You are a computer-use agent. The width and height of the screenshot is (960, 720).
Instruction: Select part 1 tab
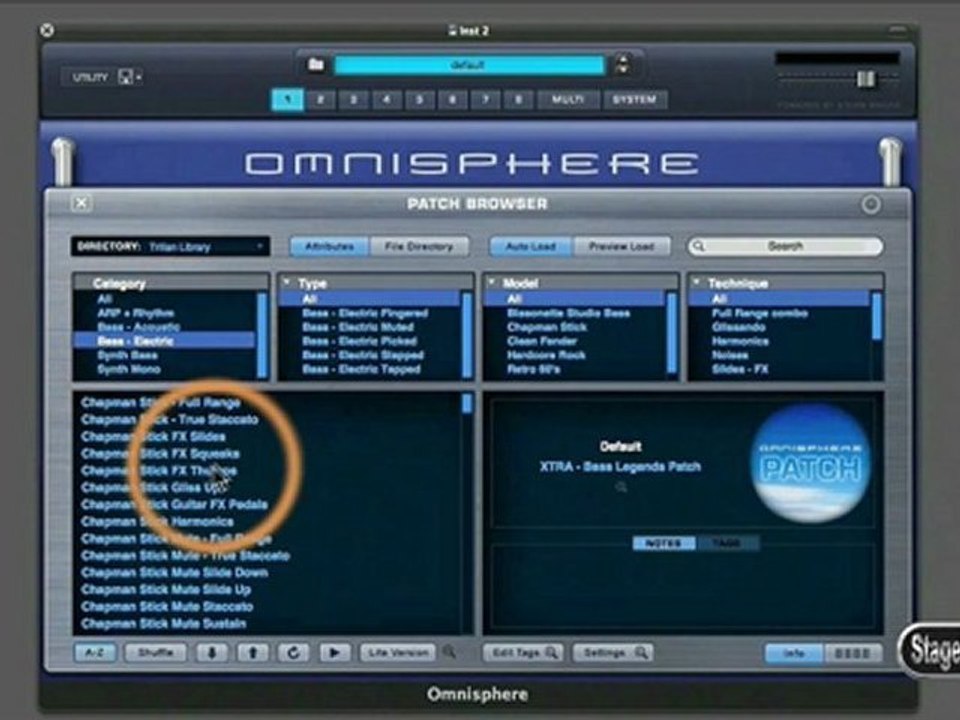[x=288, y=100]
